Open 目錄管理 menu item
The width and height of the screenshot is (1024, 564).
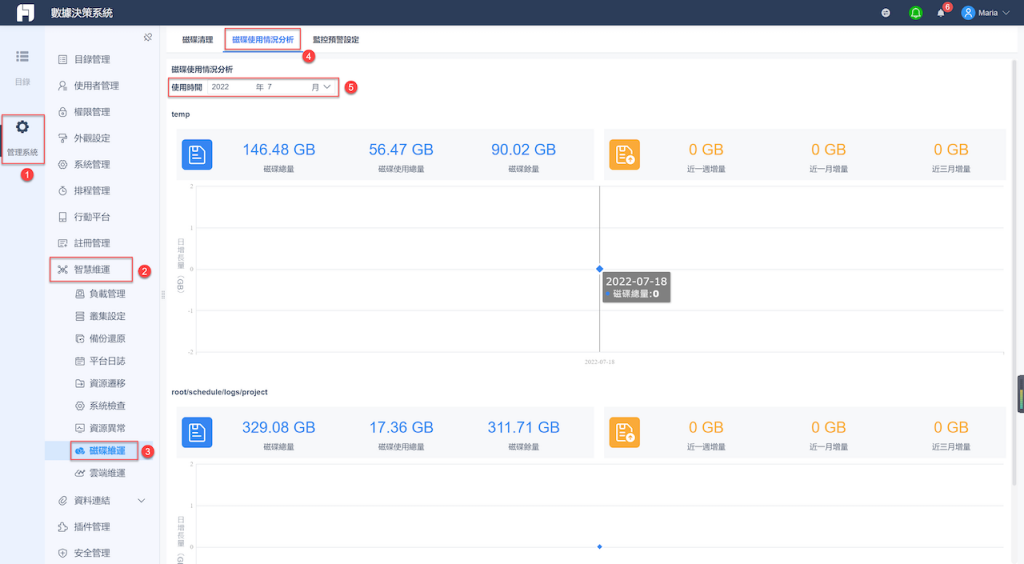92,59
